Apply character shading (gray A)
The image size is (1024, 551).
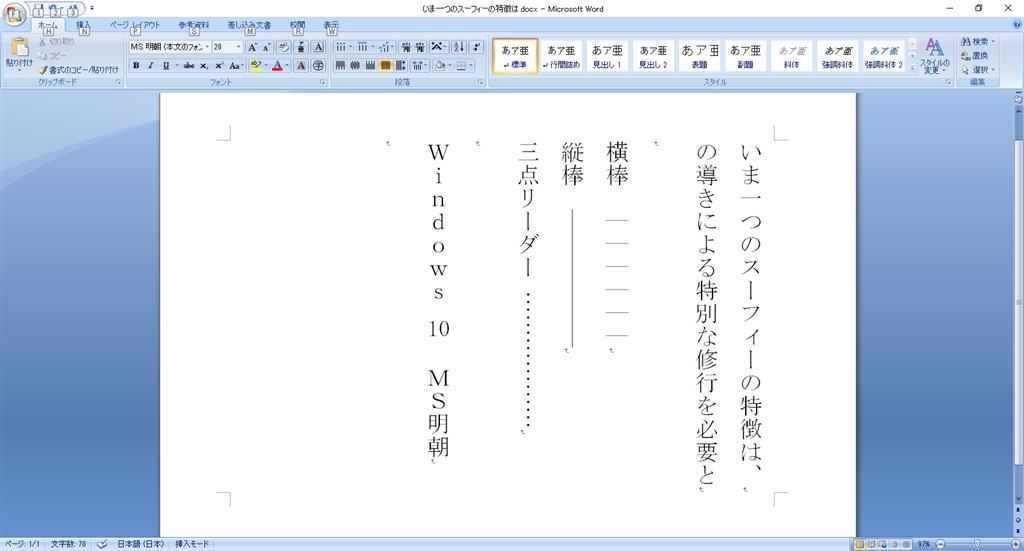click(x=301, y=65)
